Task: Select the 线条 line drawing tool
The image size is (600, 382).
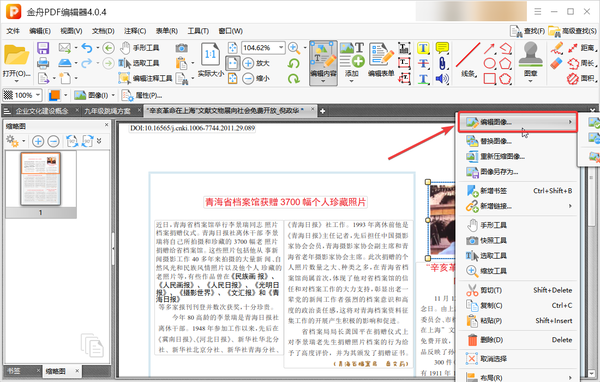Action: coord(468,60)
